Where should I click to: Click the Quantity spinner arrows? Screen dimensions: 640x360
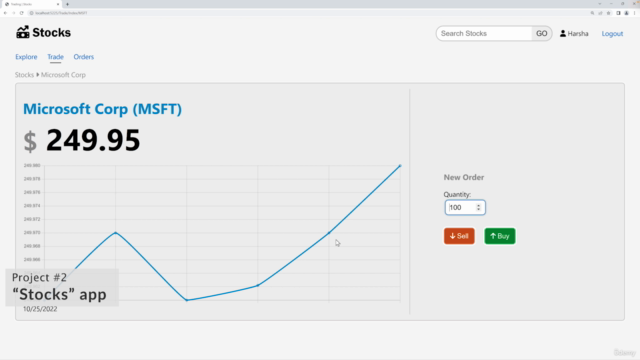pyautogui.click(x=478, y=207)
